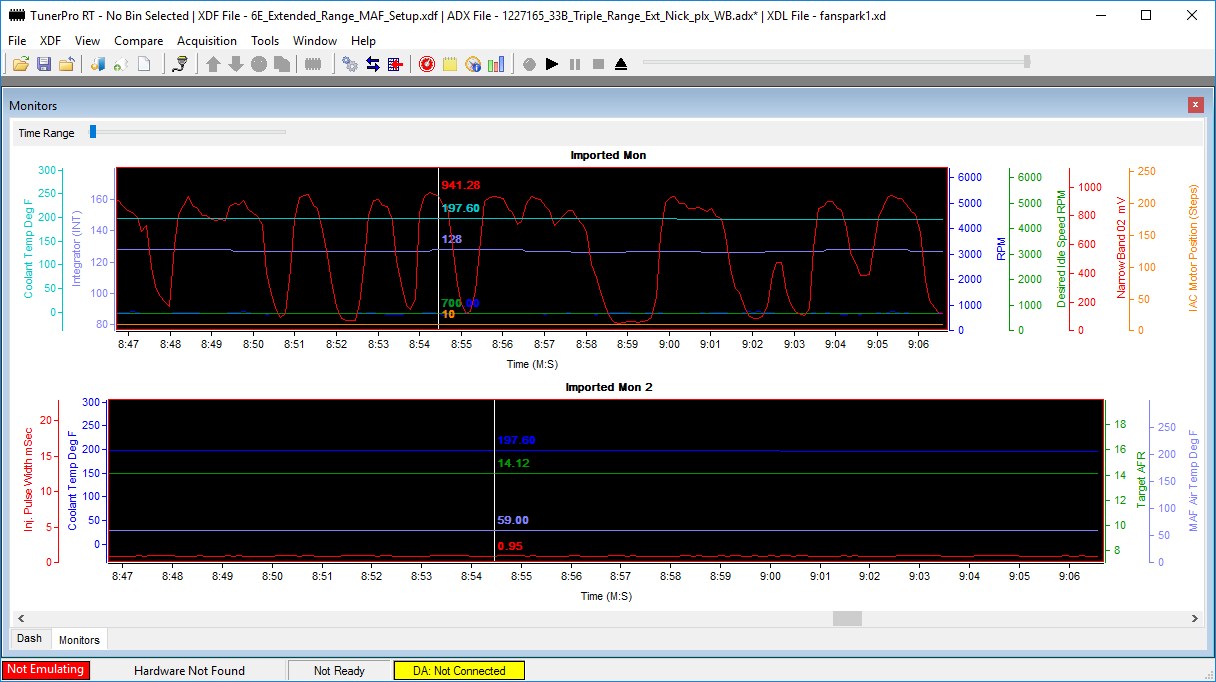The image size is (1216, 682).
Task: Open the notes editor with the yellow notepad icon
Action: (452, 63)
